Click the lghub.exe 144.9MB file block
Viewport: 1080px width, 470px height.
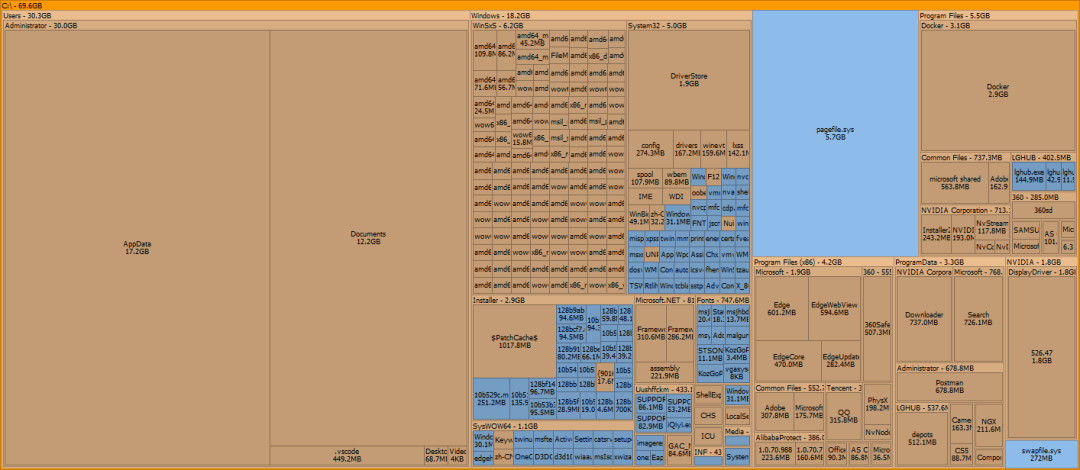tap(1028, 176)
